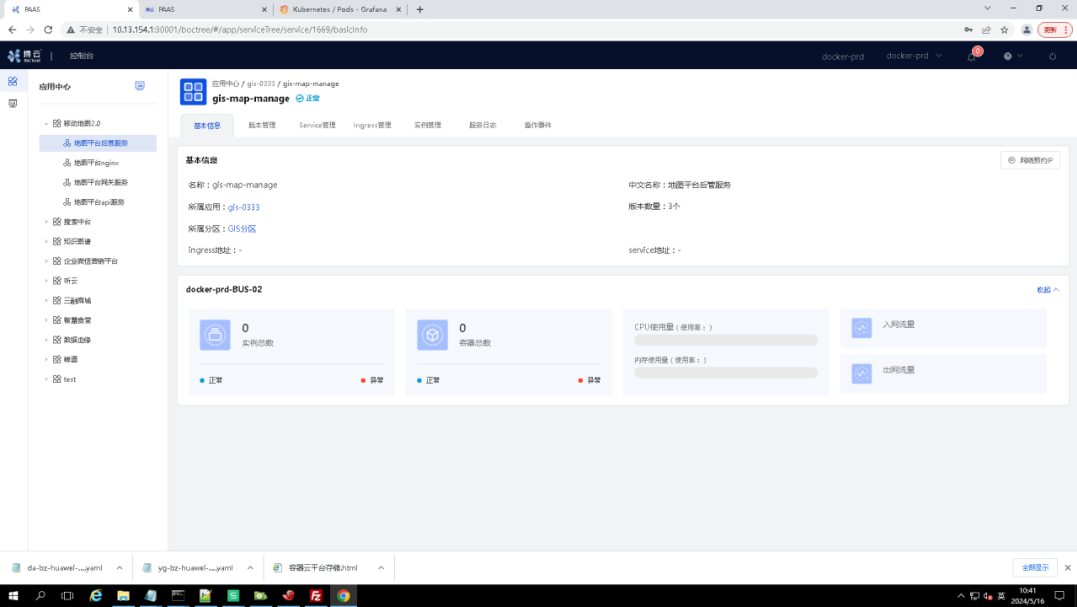Open the docker-prd dropdown in the header

click(914, 56)
